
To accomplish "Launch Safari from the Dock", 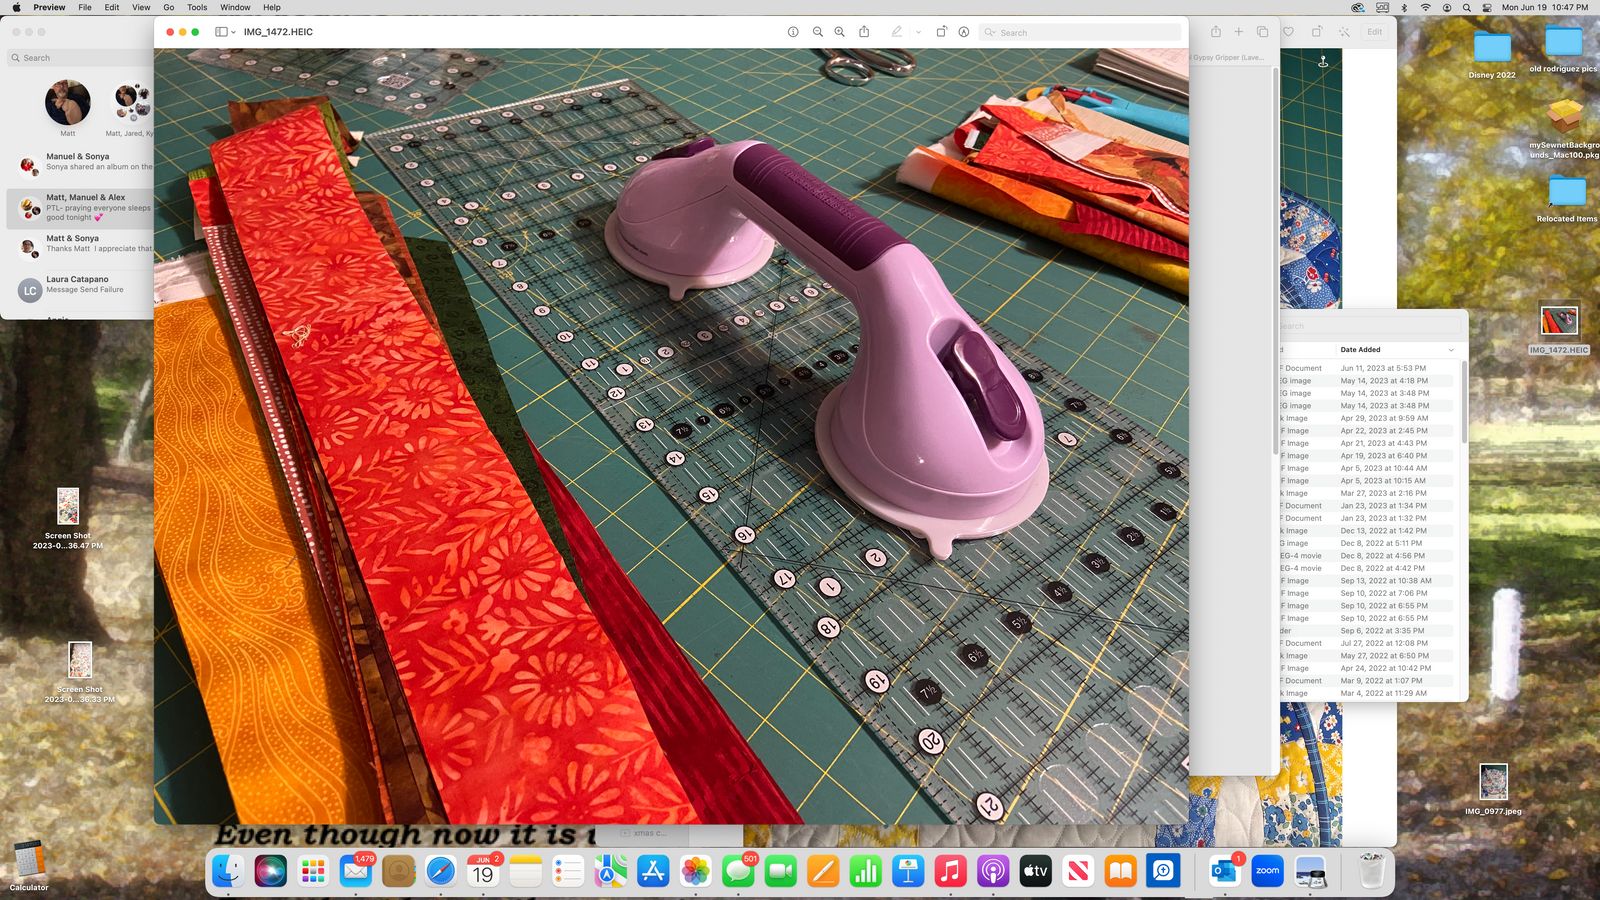I will 441,871.
